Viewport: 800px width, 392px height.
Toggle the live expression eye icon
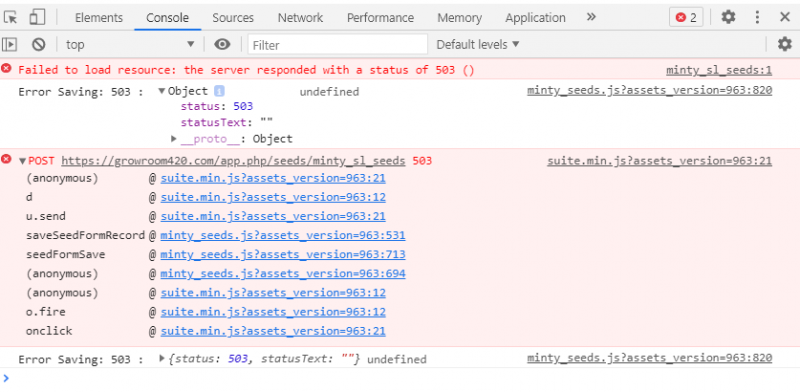click(x=222, y=44)
